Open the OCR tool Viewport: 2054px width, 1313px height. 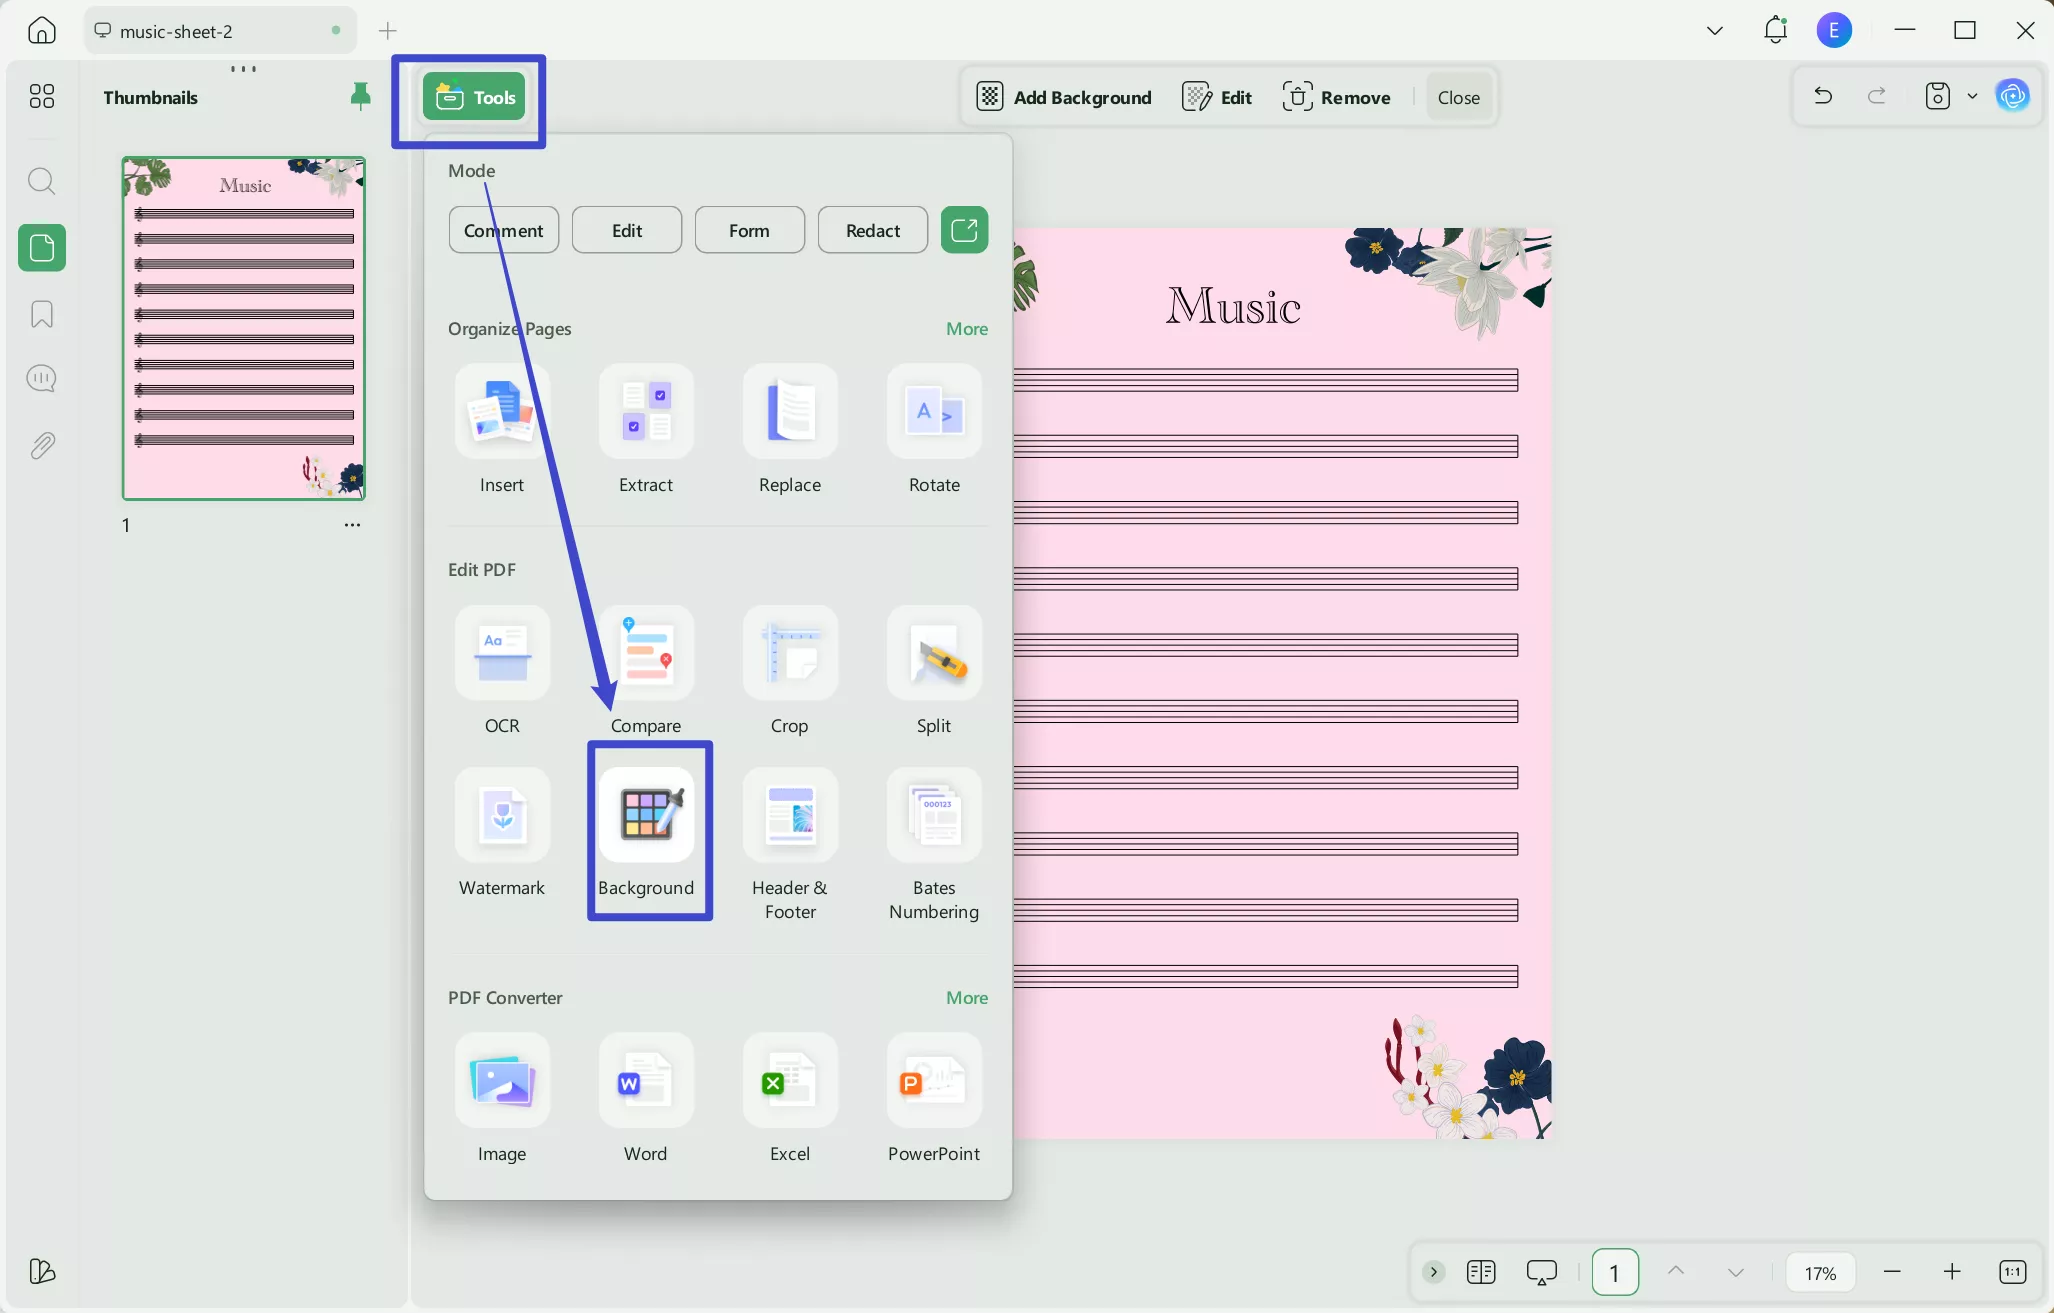(502, 654)
